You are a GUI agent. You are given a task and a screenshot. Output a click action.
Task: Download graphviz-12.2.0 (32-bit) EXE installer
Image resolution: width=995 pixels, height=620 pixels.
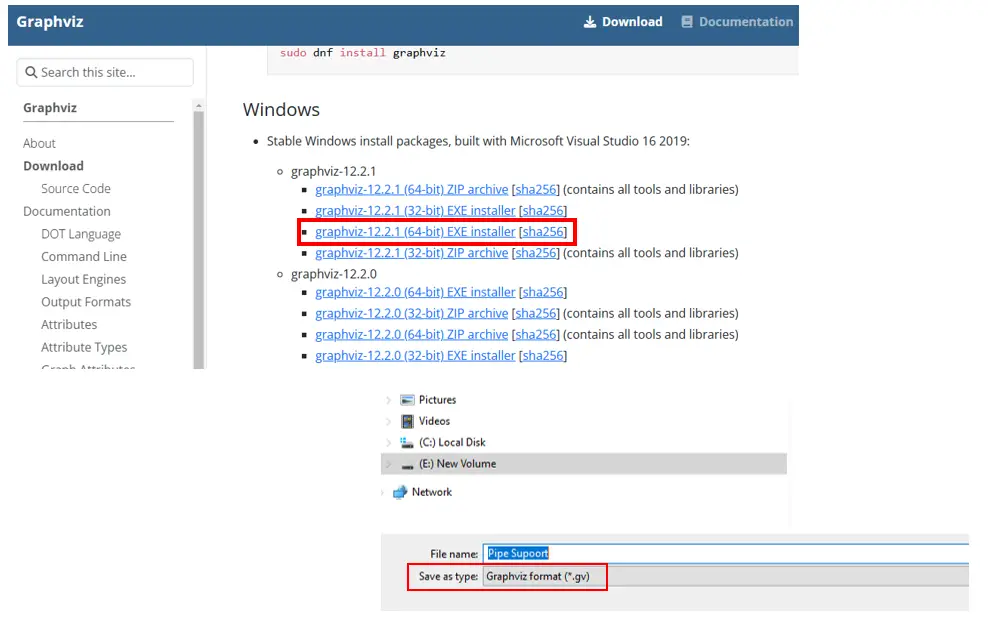(x=415, y=356)
